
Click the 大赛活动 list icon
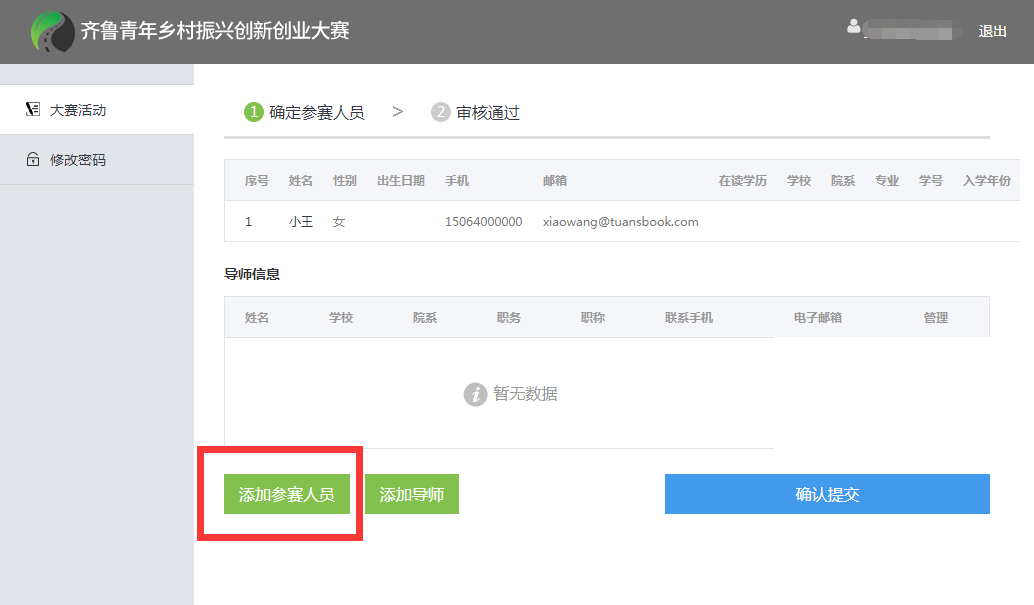[x=33, y=110]
